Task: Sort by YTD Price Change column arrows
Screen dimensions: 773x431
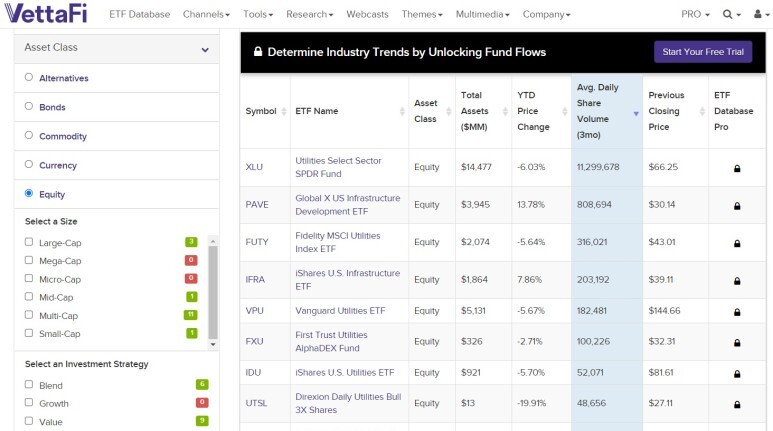Action: (x=564, y=111)
